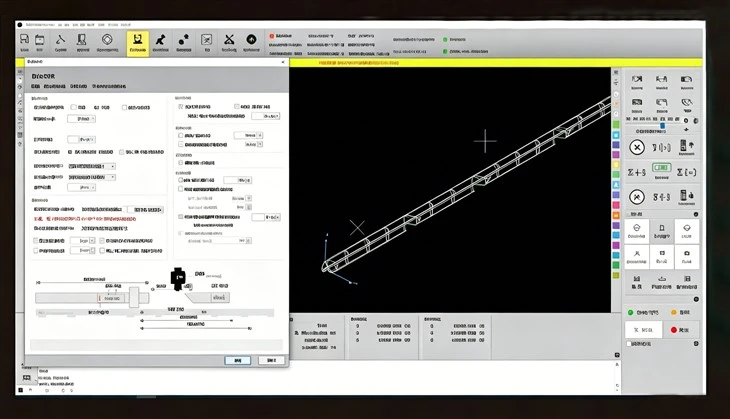The image size is (730, 419).
Task: Click the cancel button beside the confirm button
Action: pyautogui.click(x=271, y=360)
